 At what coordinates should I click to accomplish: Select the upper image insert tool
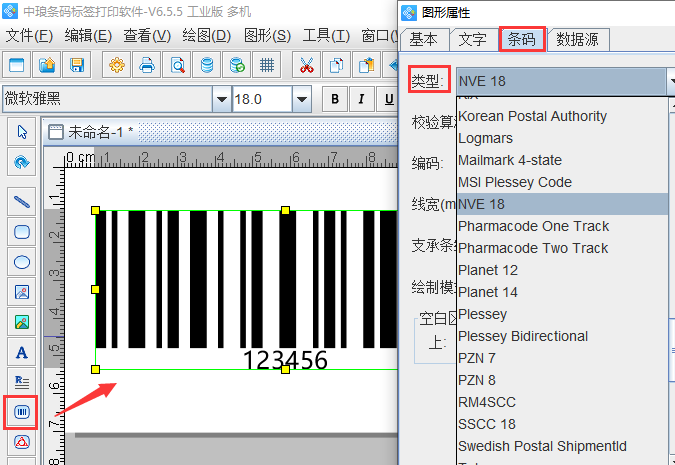coord(22,292)
